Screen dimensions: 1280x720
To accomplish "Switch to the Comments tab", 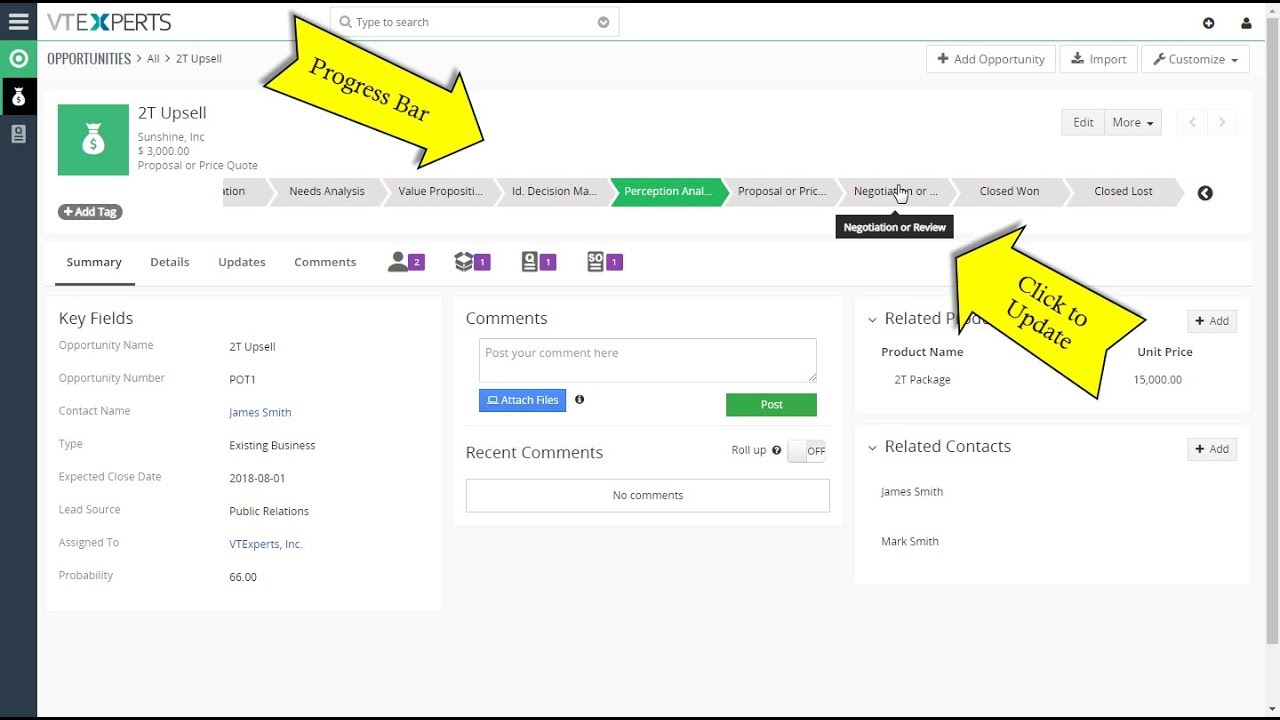I will pyautogui.click(x=325, y=262).
